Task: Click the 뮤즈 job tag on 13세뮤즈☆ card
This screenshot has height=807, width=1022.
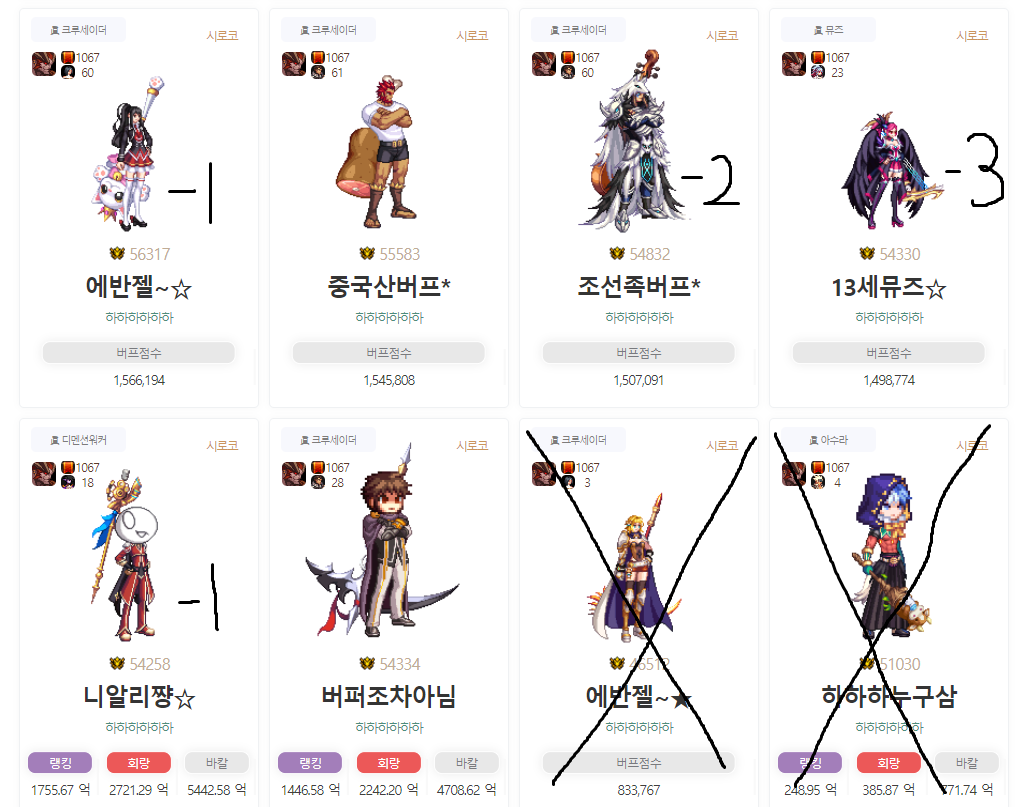Action: coord(828,30)
